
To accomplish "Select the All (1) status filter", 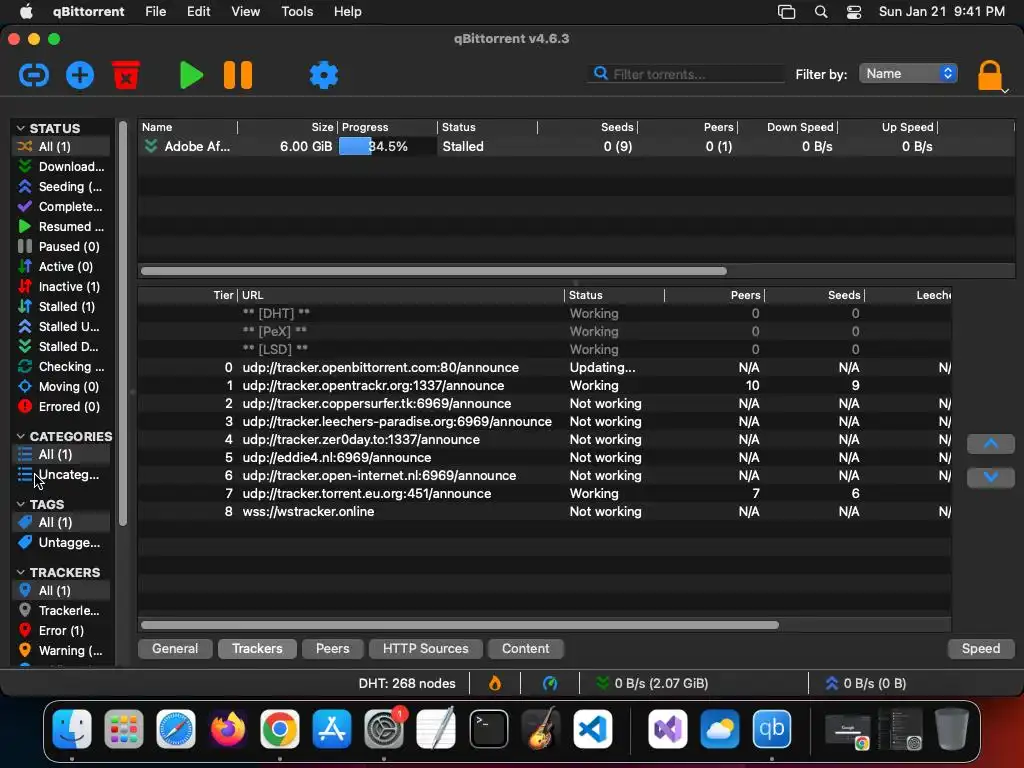I will click(x=61, y=146).
